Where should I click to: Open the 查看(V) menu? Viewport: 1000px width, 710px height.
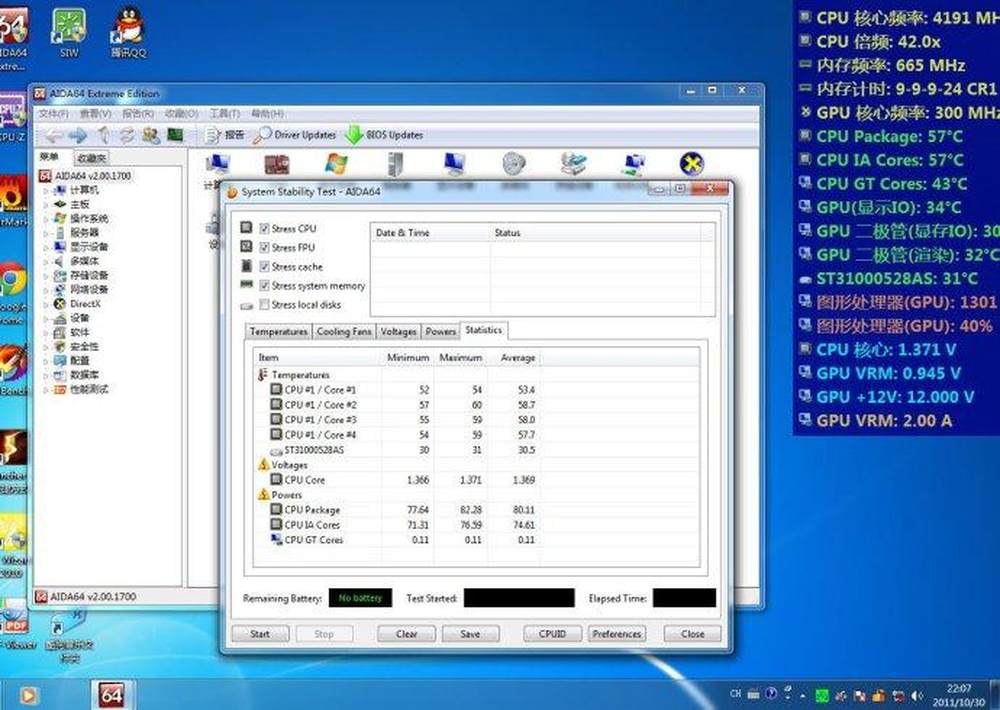click(x=96, y=114)
